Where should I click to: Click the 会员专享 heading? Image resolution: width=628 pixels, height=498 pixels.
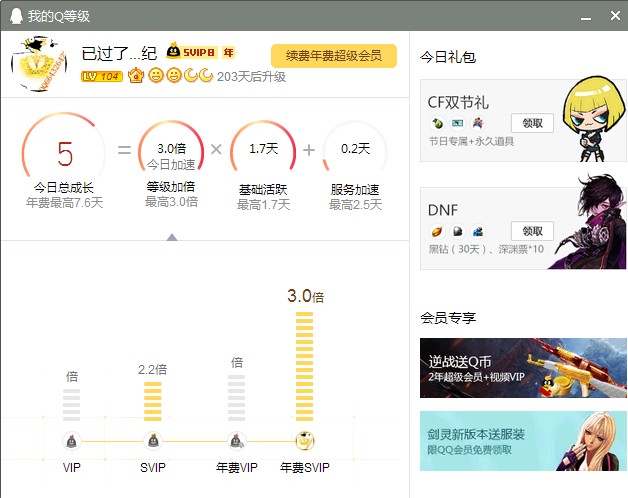coord(448,318)
